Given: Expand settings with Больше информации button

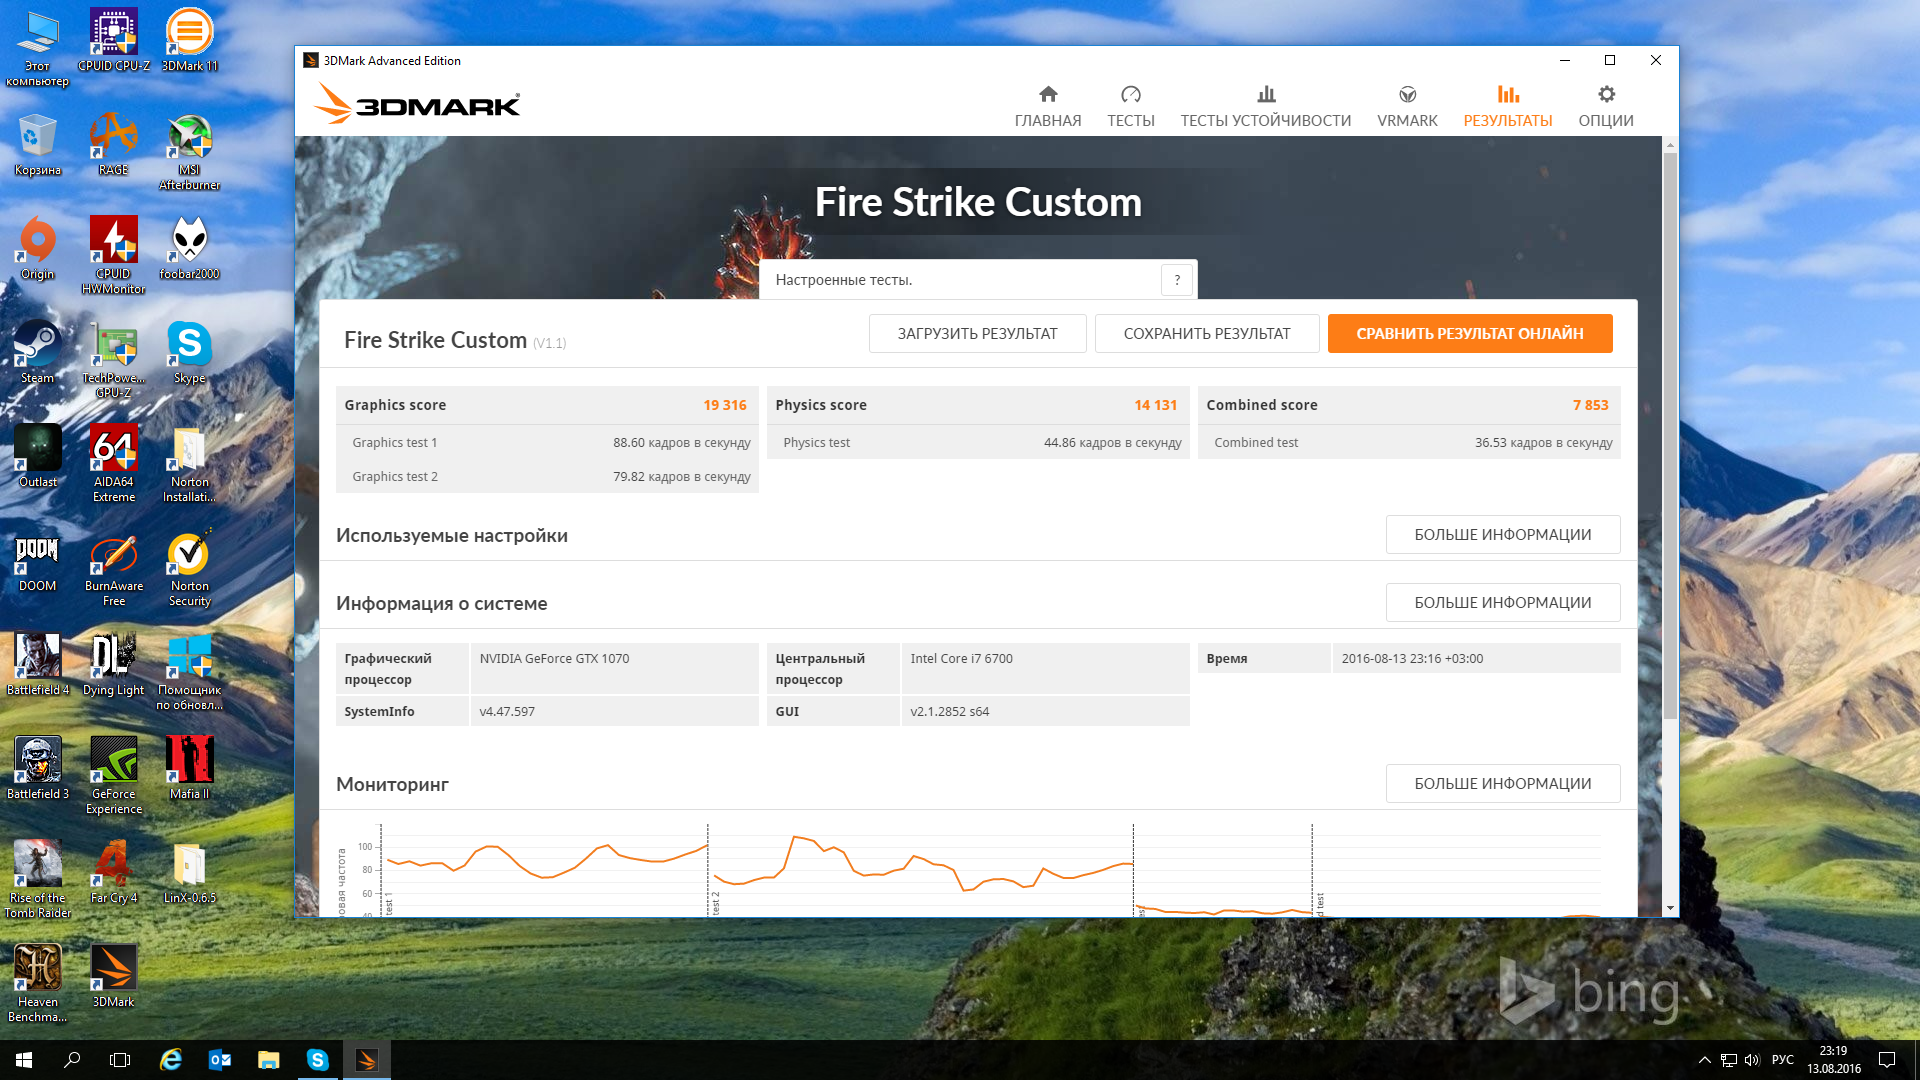Looking at the screenshot, I should 1502,535.
